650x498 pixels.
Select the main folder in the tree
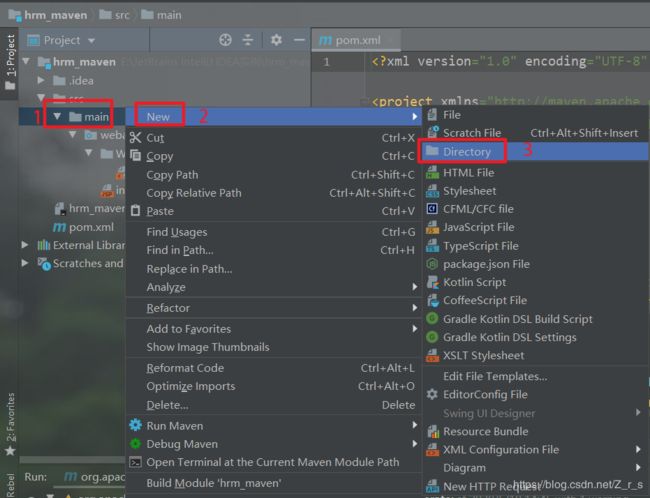[90, 117]
